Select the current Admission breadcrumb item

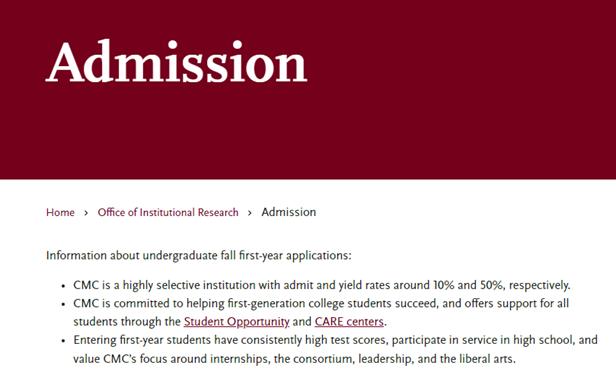pos(289,212)
